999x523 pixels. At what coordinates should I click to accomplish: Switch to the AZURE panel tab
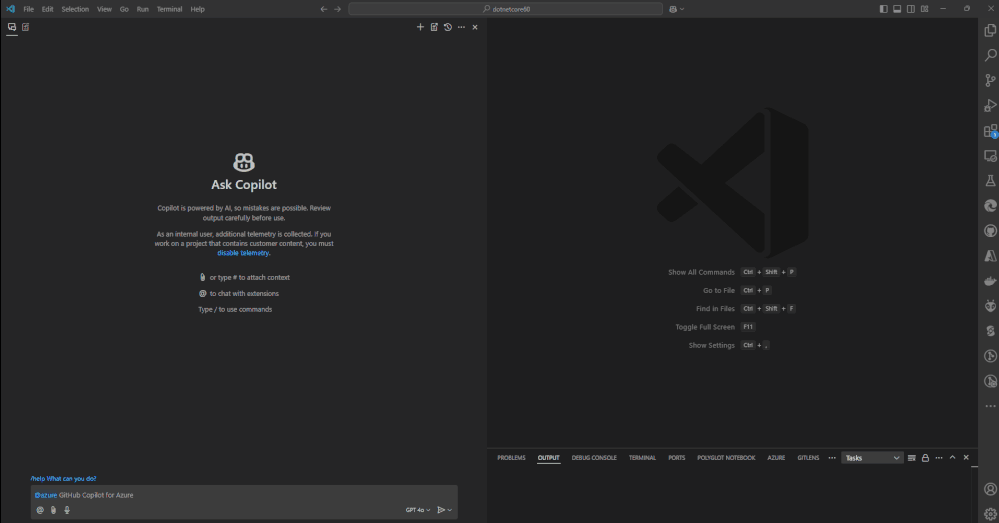click(x=776, y=457)
